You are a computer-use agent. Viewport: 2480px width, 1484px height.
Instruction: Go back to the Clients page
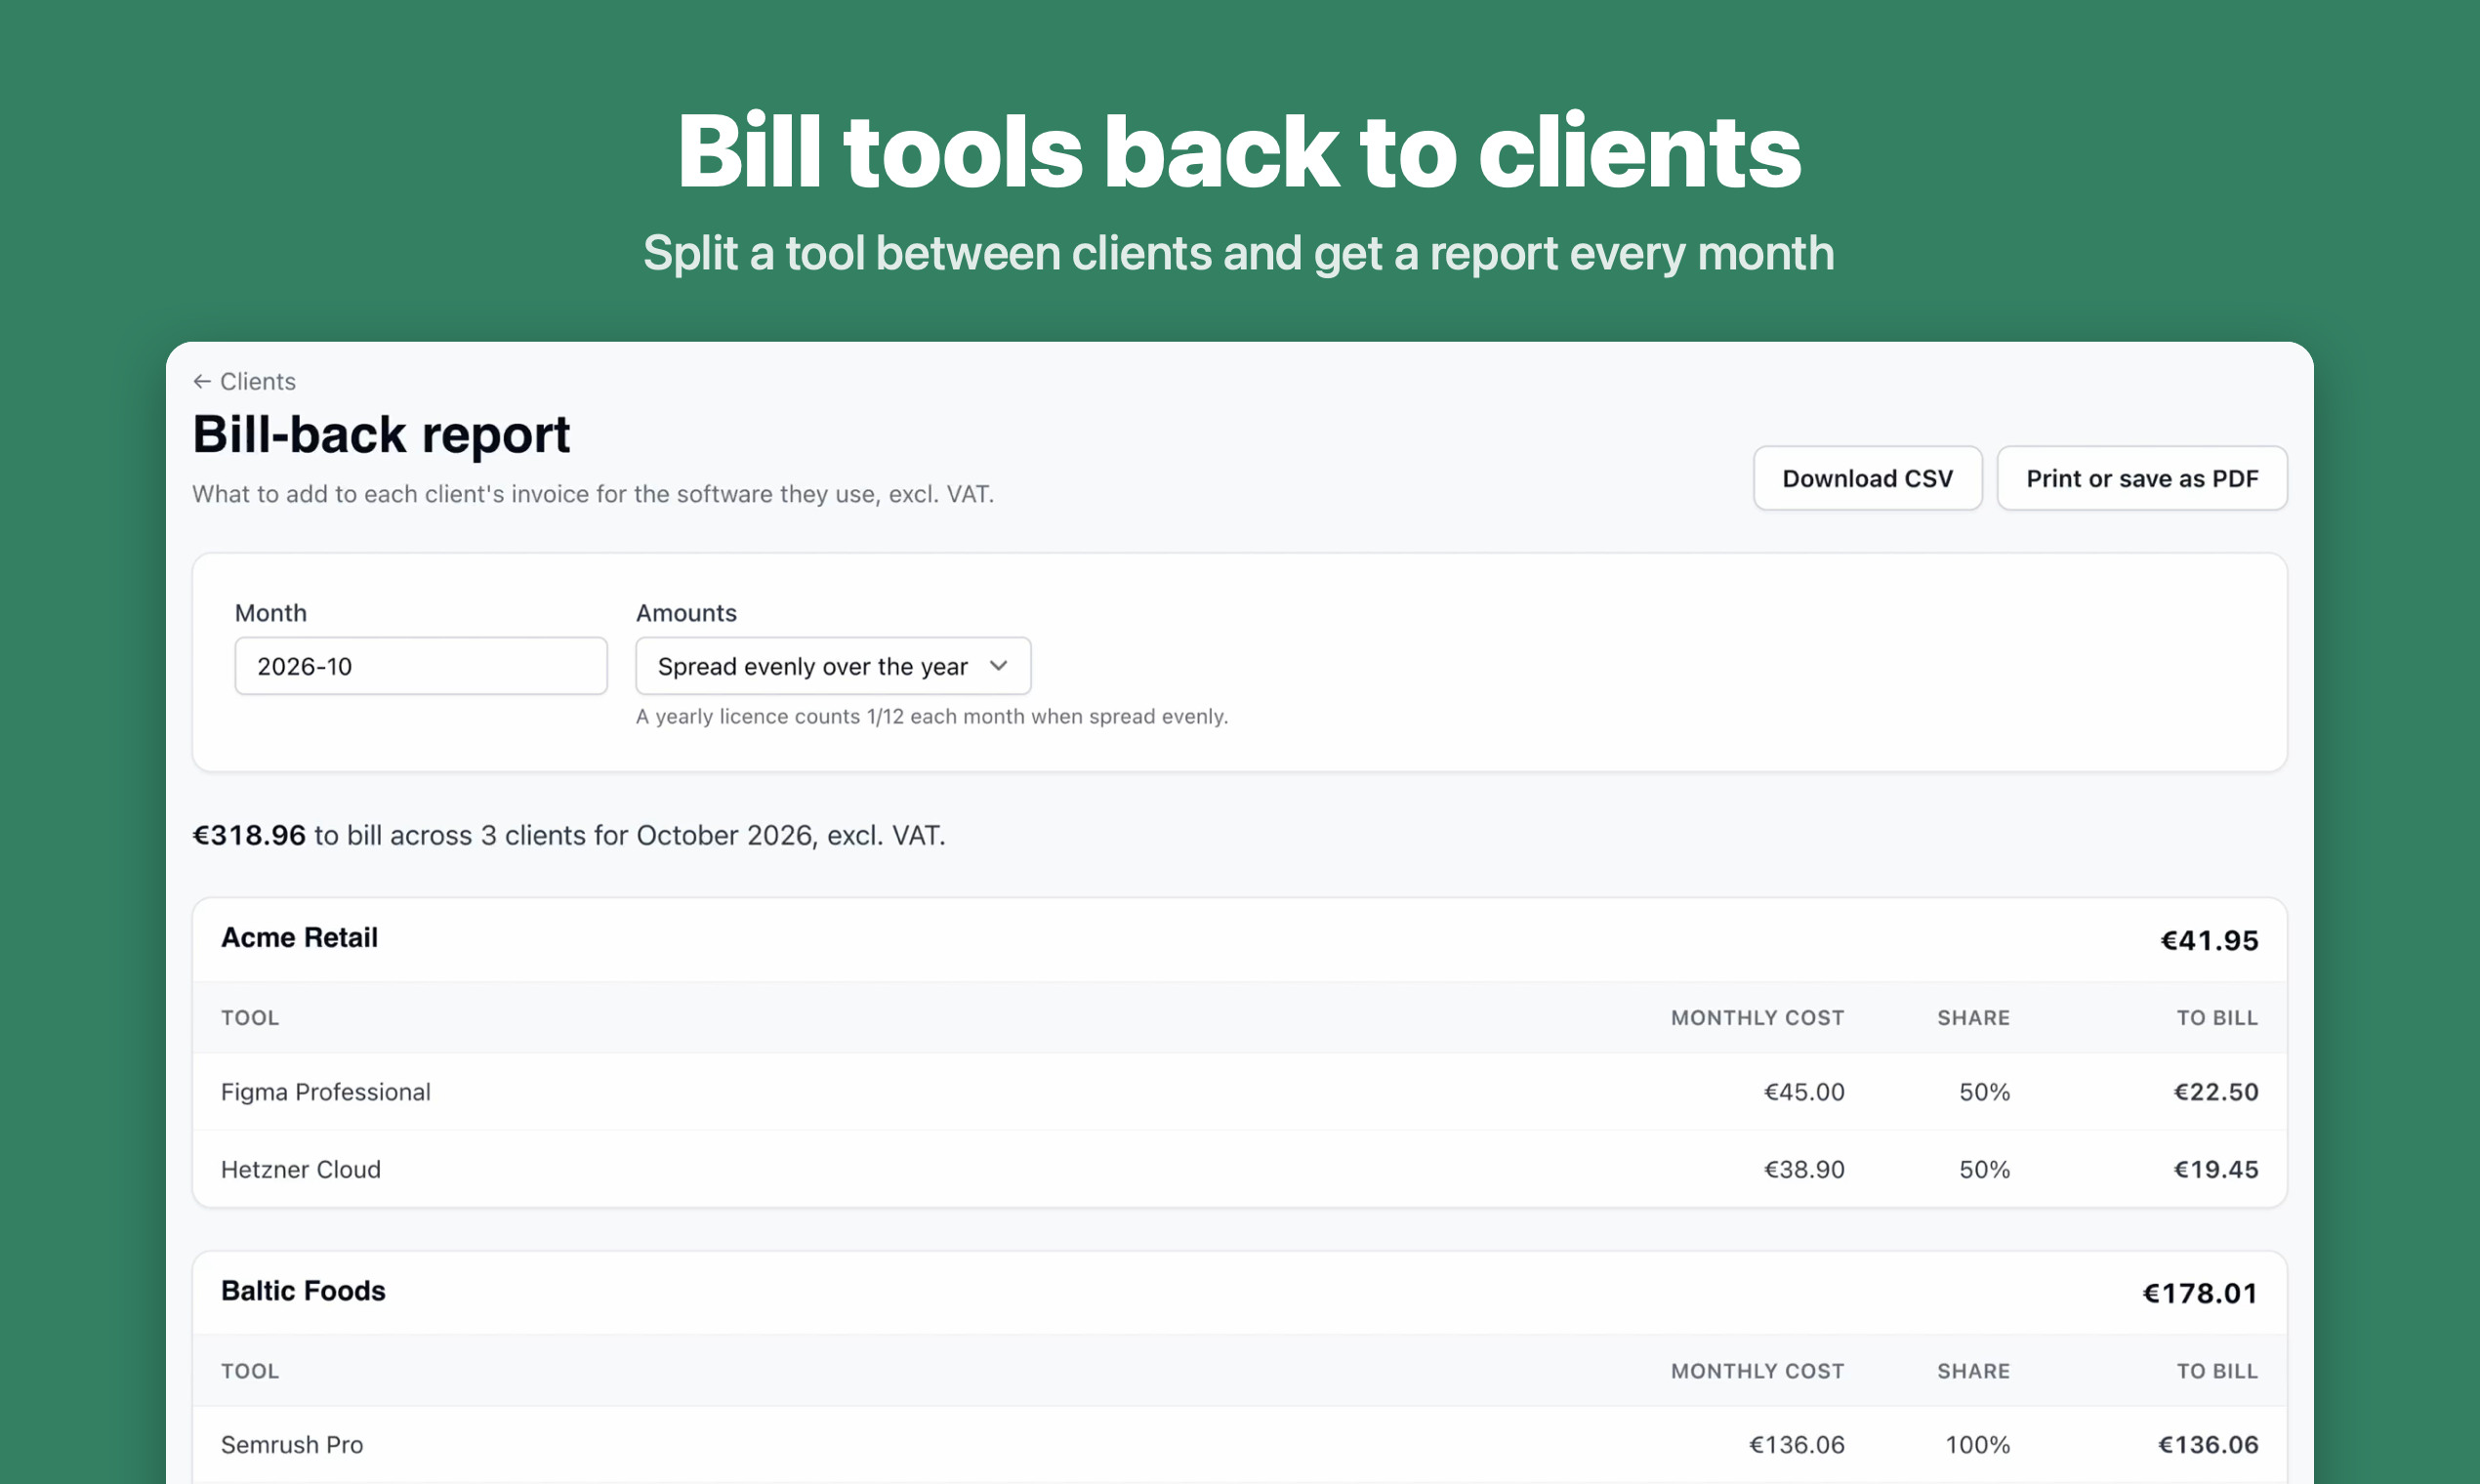pyautogui.click(x=245, y=381)
